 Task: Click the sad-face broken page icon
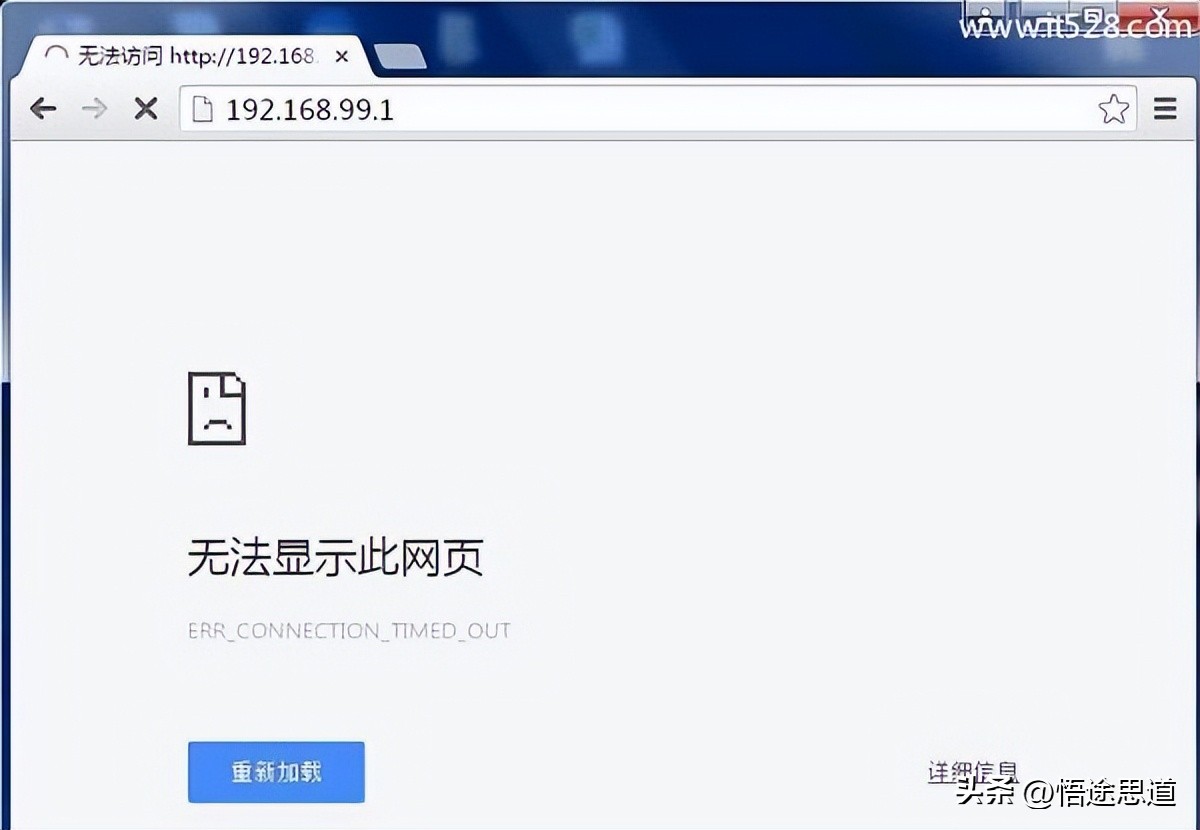click(217, 409)
